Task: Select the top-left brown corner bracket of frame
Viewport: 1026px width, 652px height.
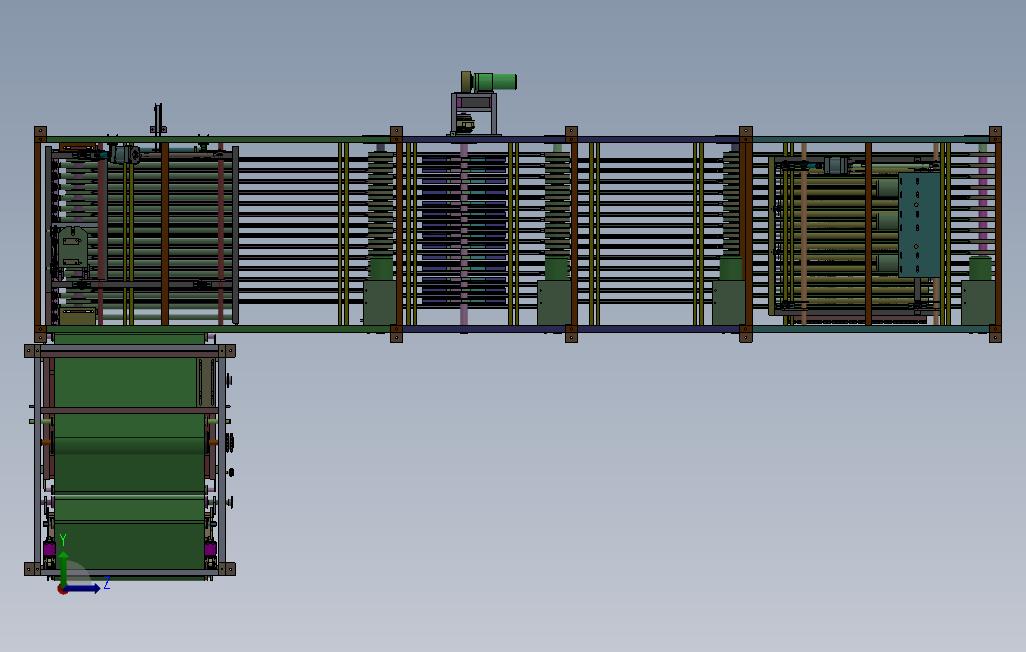Action: [x=41, y=134]
